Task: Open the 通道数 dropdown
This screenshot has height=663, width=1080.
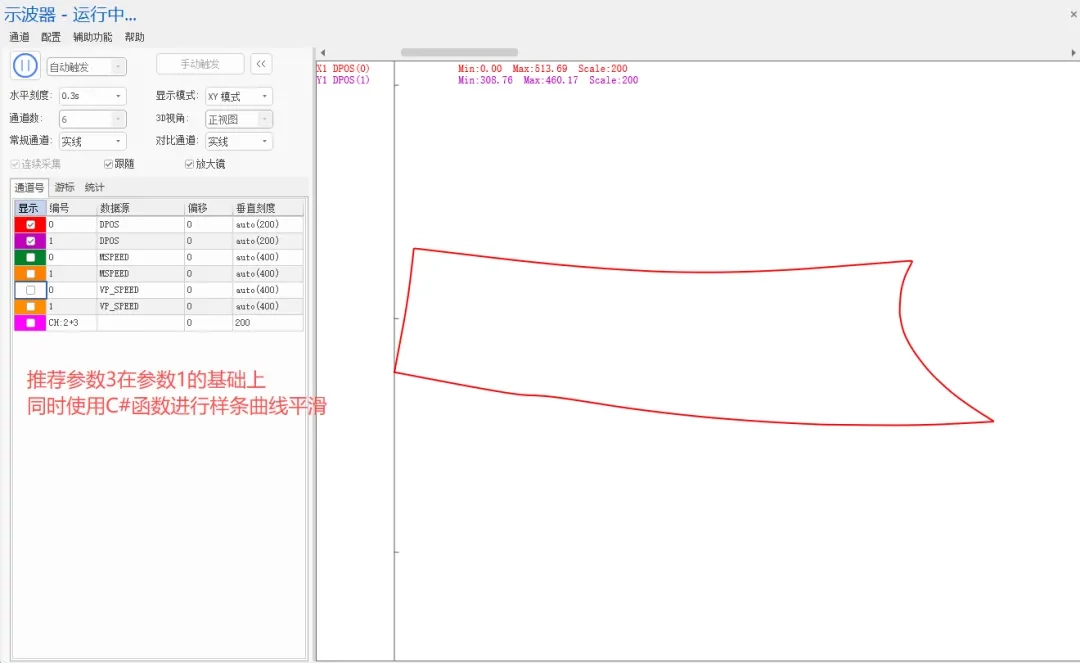Action: [92, 119]
